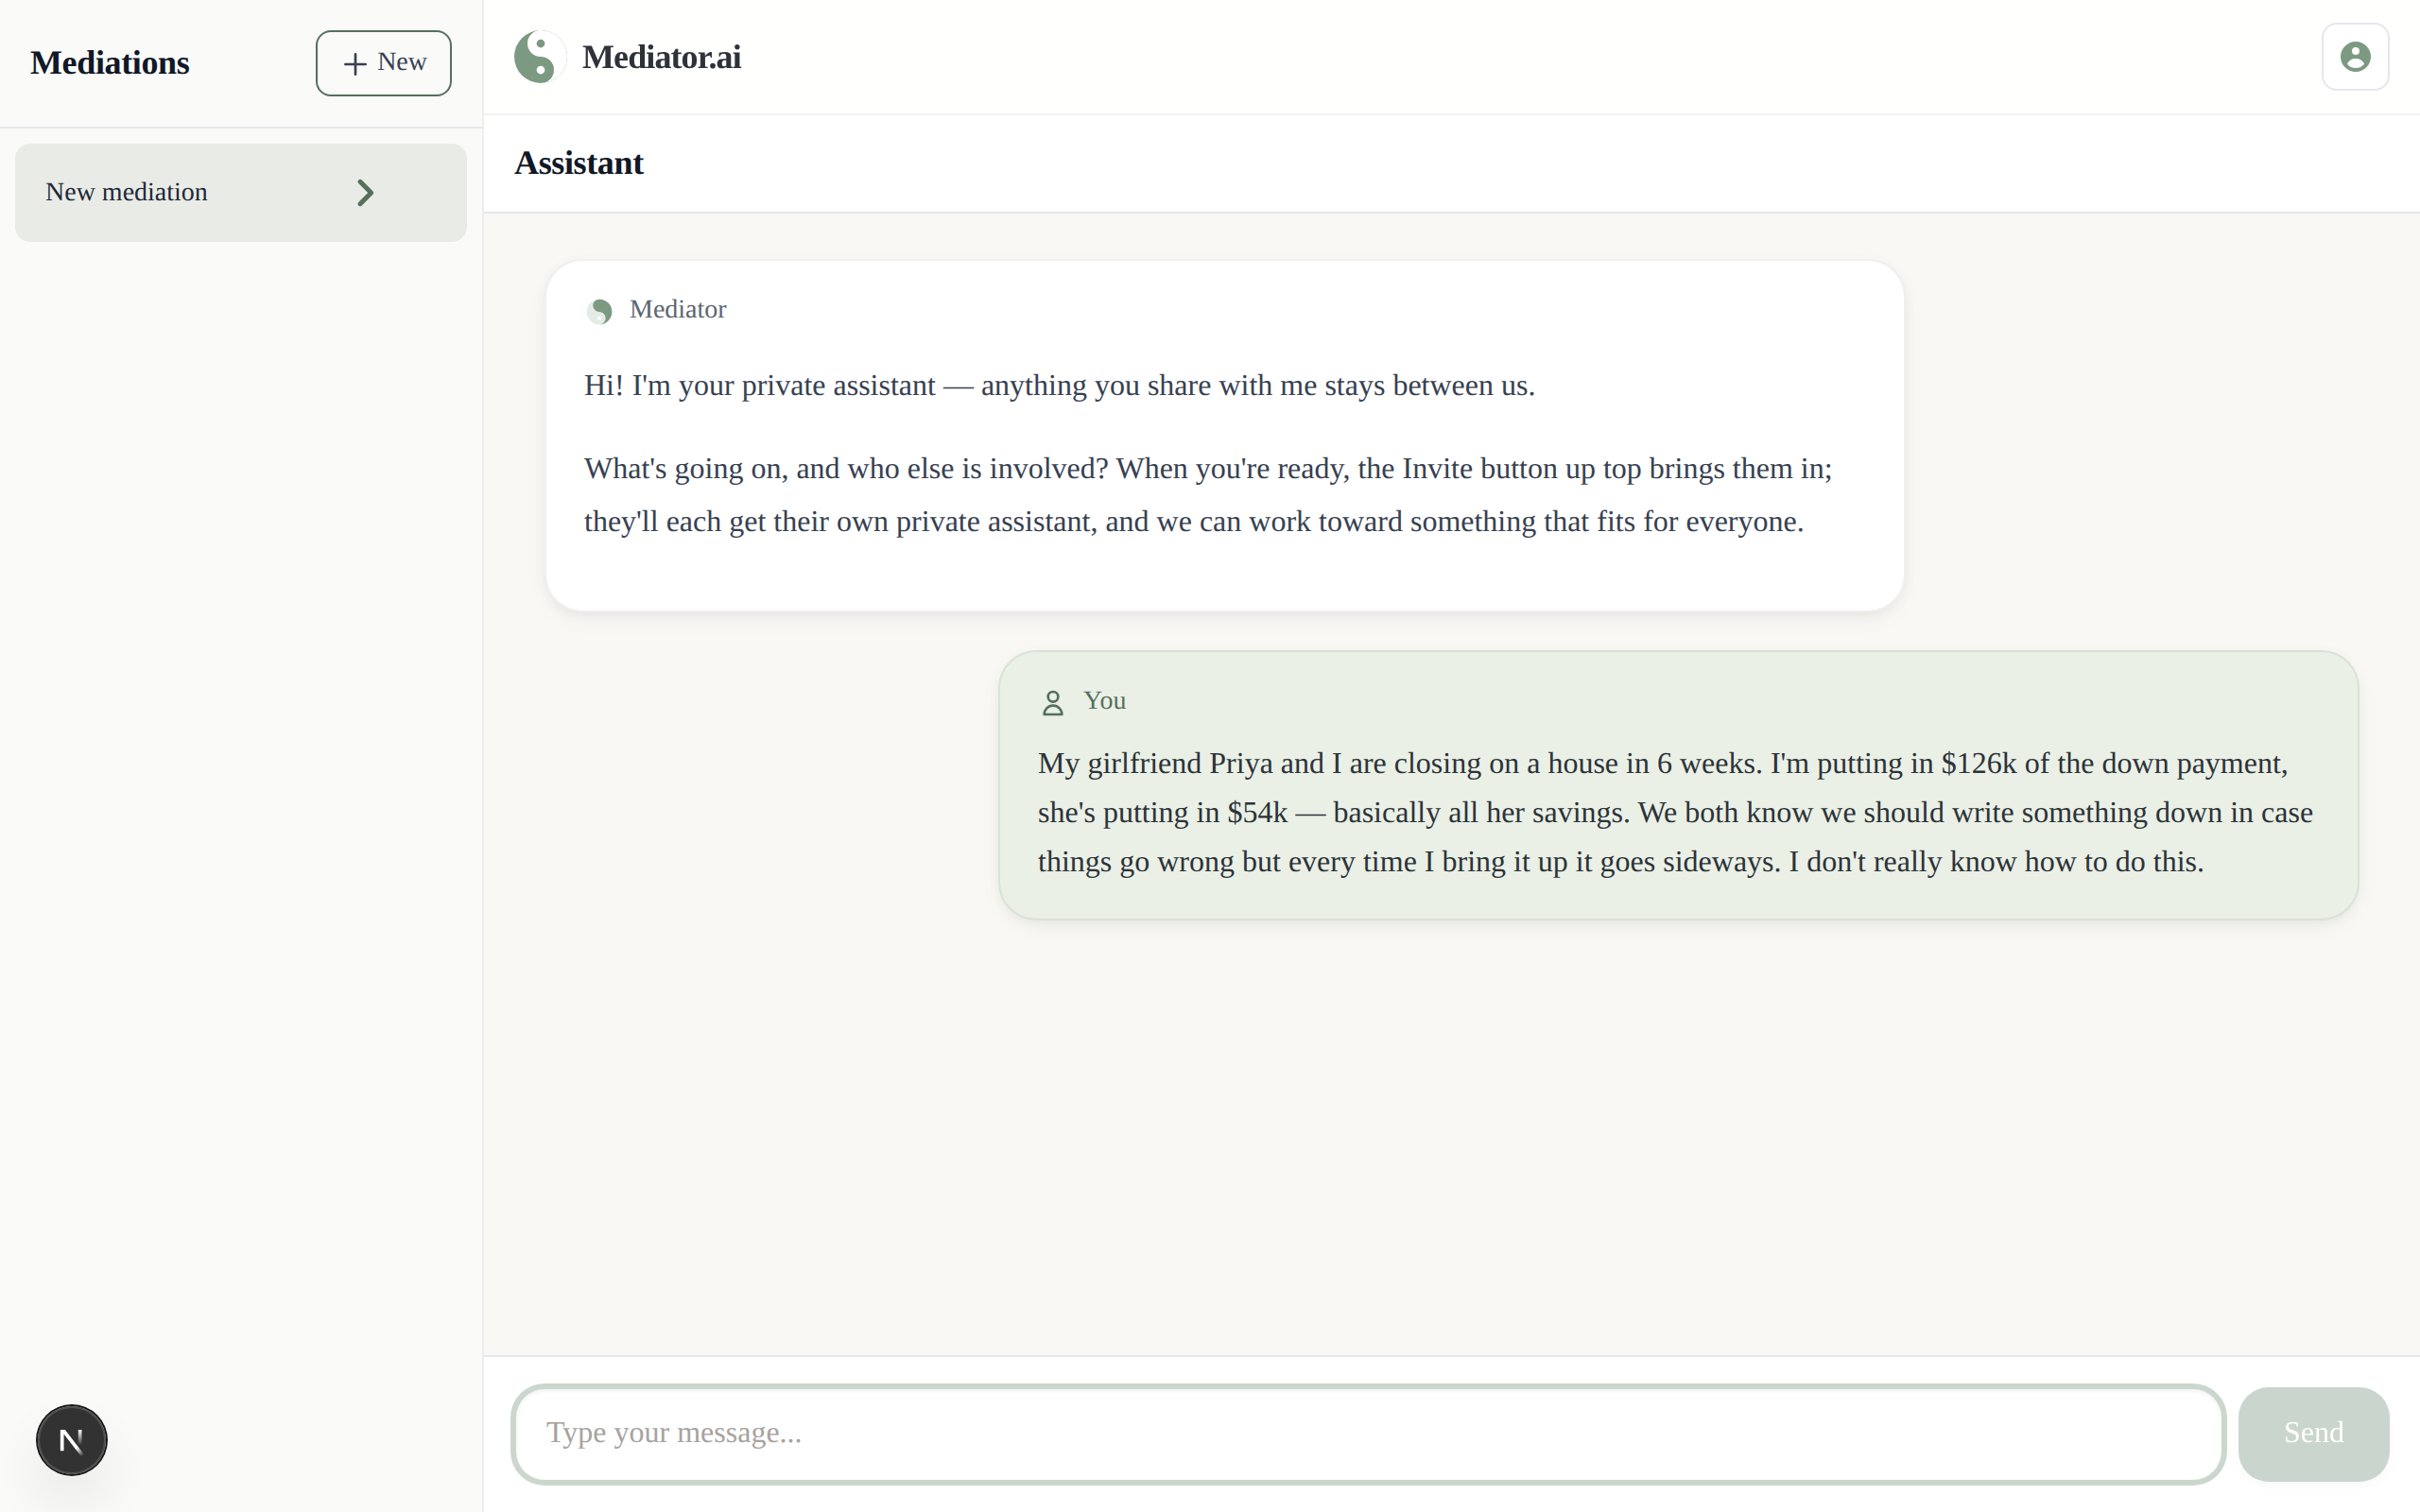The width and height of the screenshot is (2420, 1512).
Task: Click the Mediator avatar in the greeting bubble
Action: click(x=601, y=311)
